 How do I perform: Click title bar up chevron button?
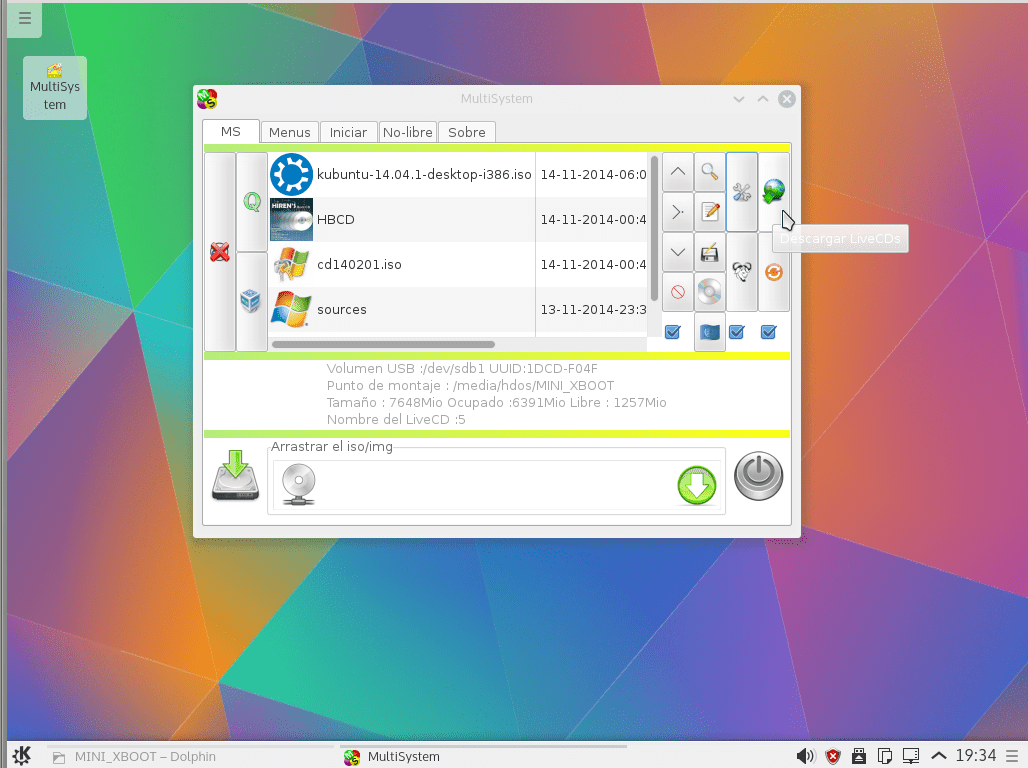[x=762, y=99]
